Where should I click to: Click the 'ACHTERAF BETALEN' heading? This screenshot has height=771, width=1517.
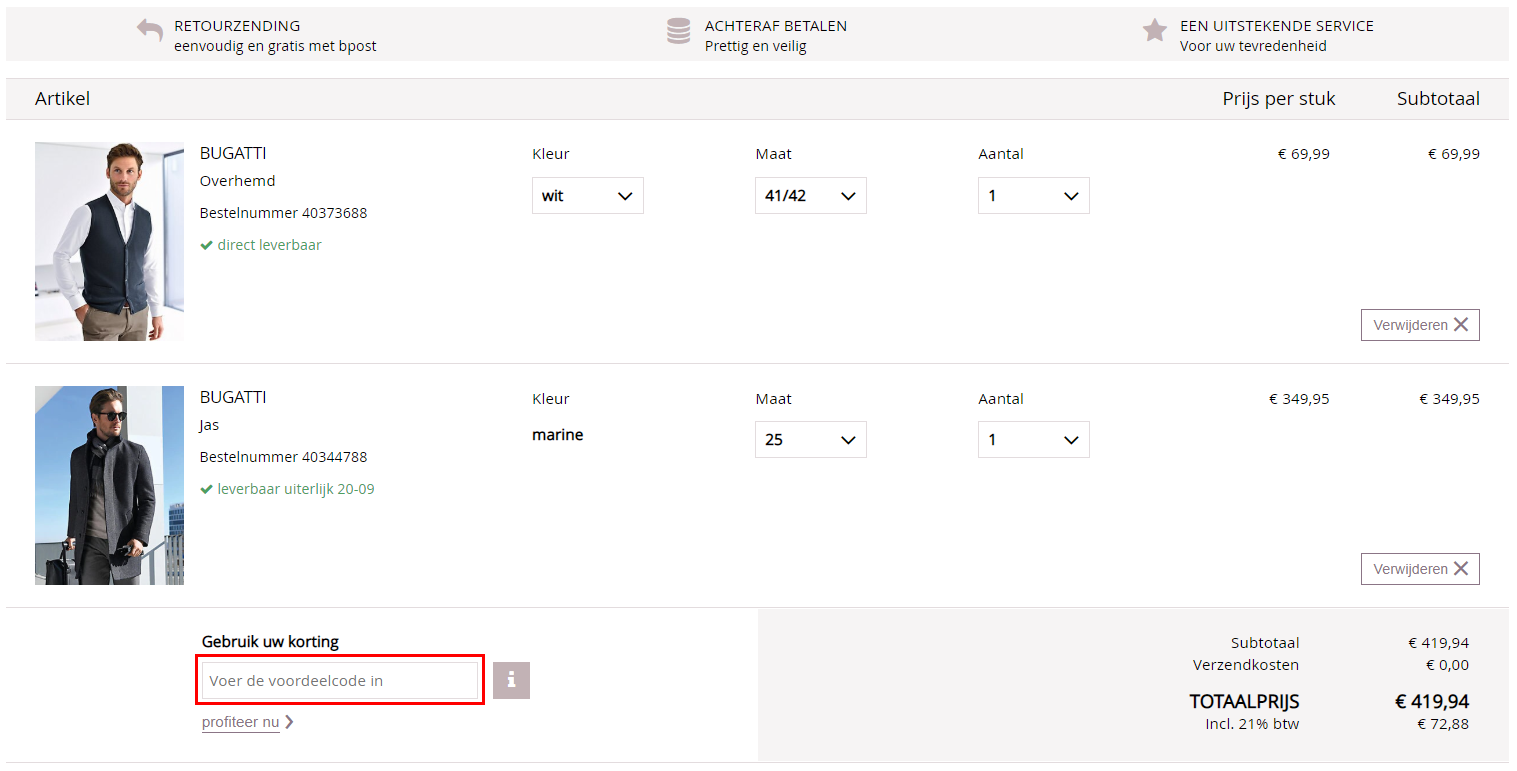(776, 26)
